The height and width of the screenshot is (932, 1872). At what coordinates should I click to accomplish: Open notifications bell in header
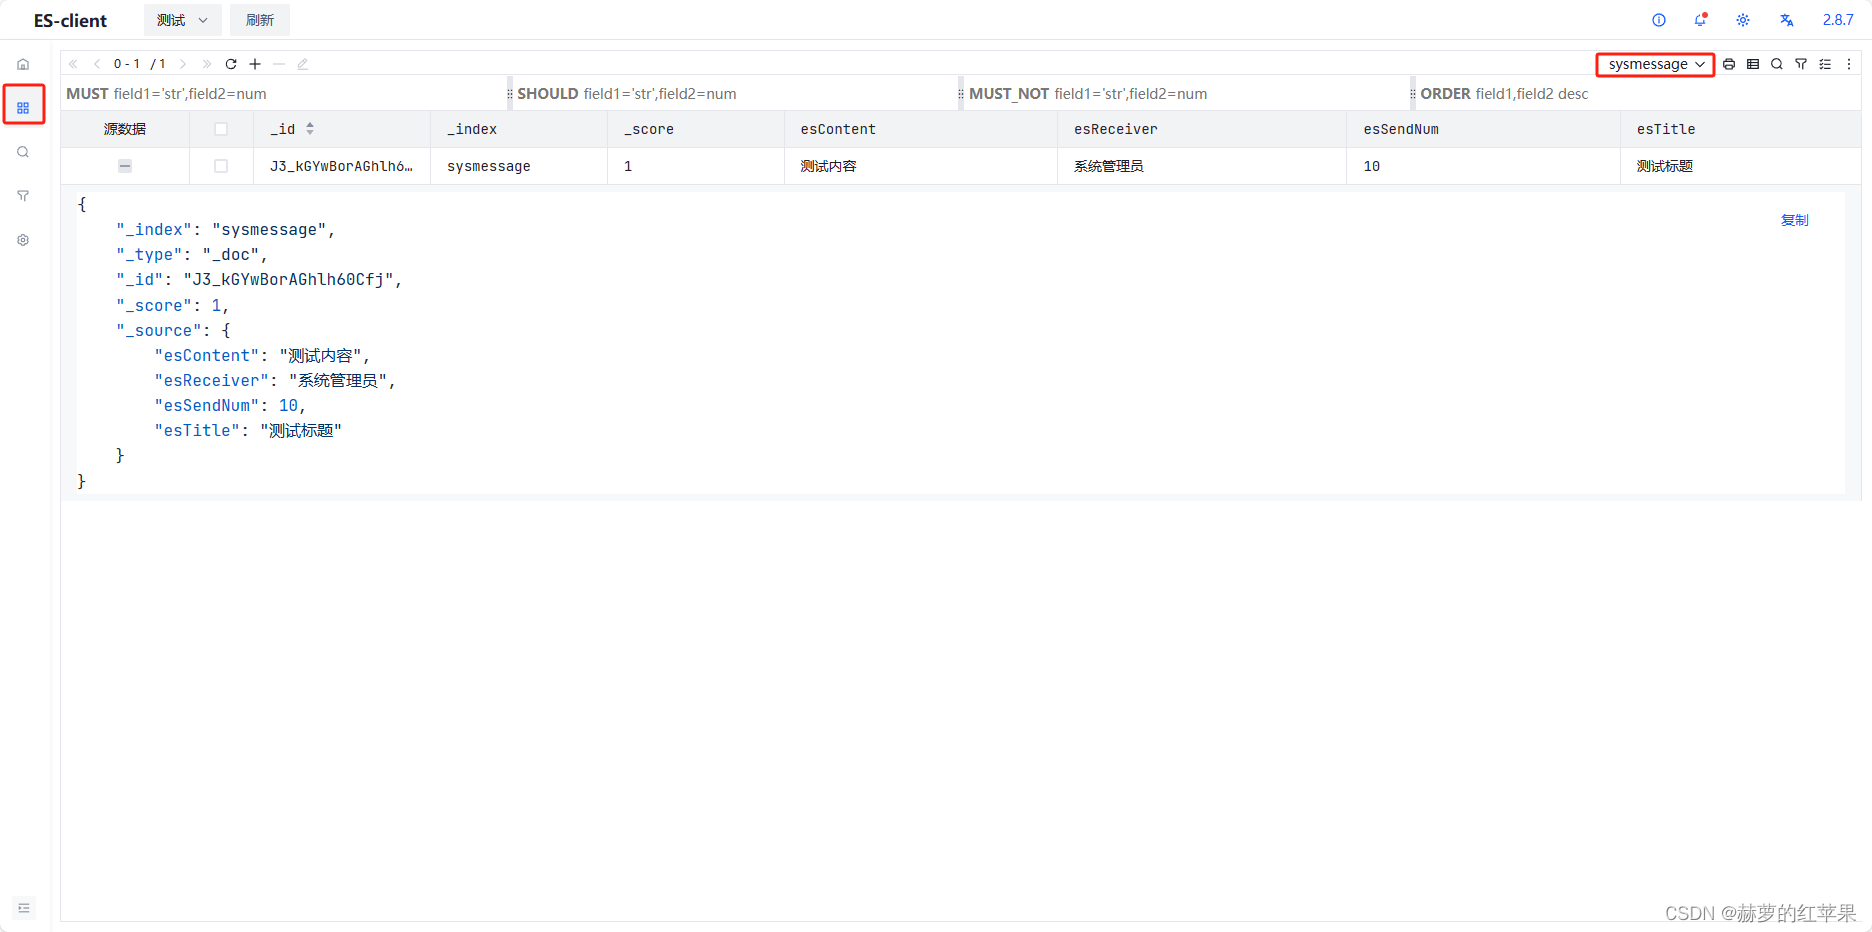(1701, 20)
